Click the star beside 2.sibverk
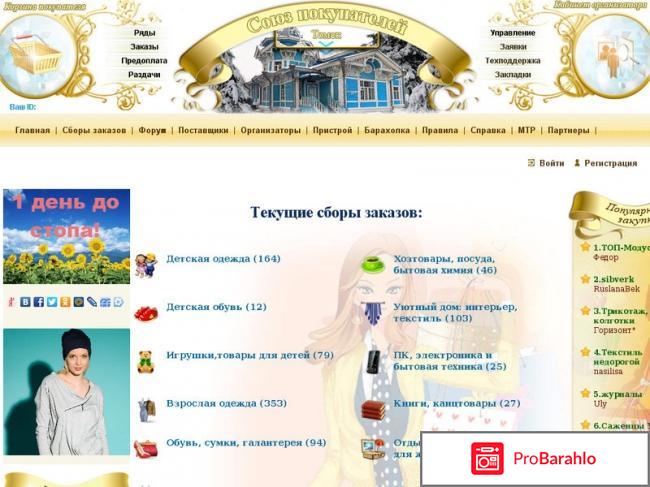650x487 pixels. 585,279
